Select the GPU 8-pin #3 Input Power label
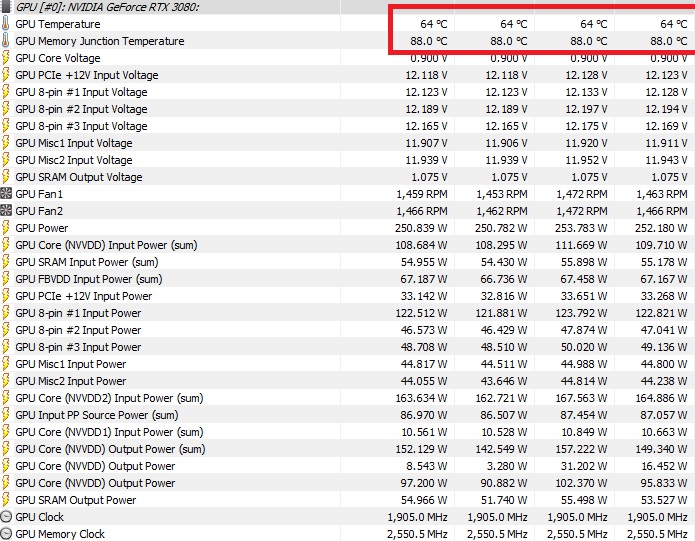Image resolution: width=695 pixels, height=541 pixels. 78,347
